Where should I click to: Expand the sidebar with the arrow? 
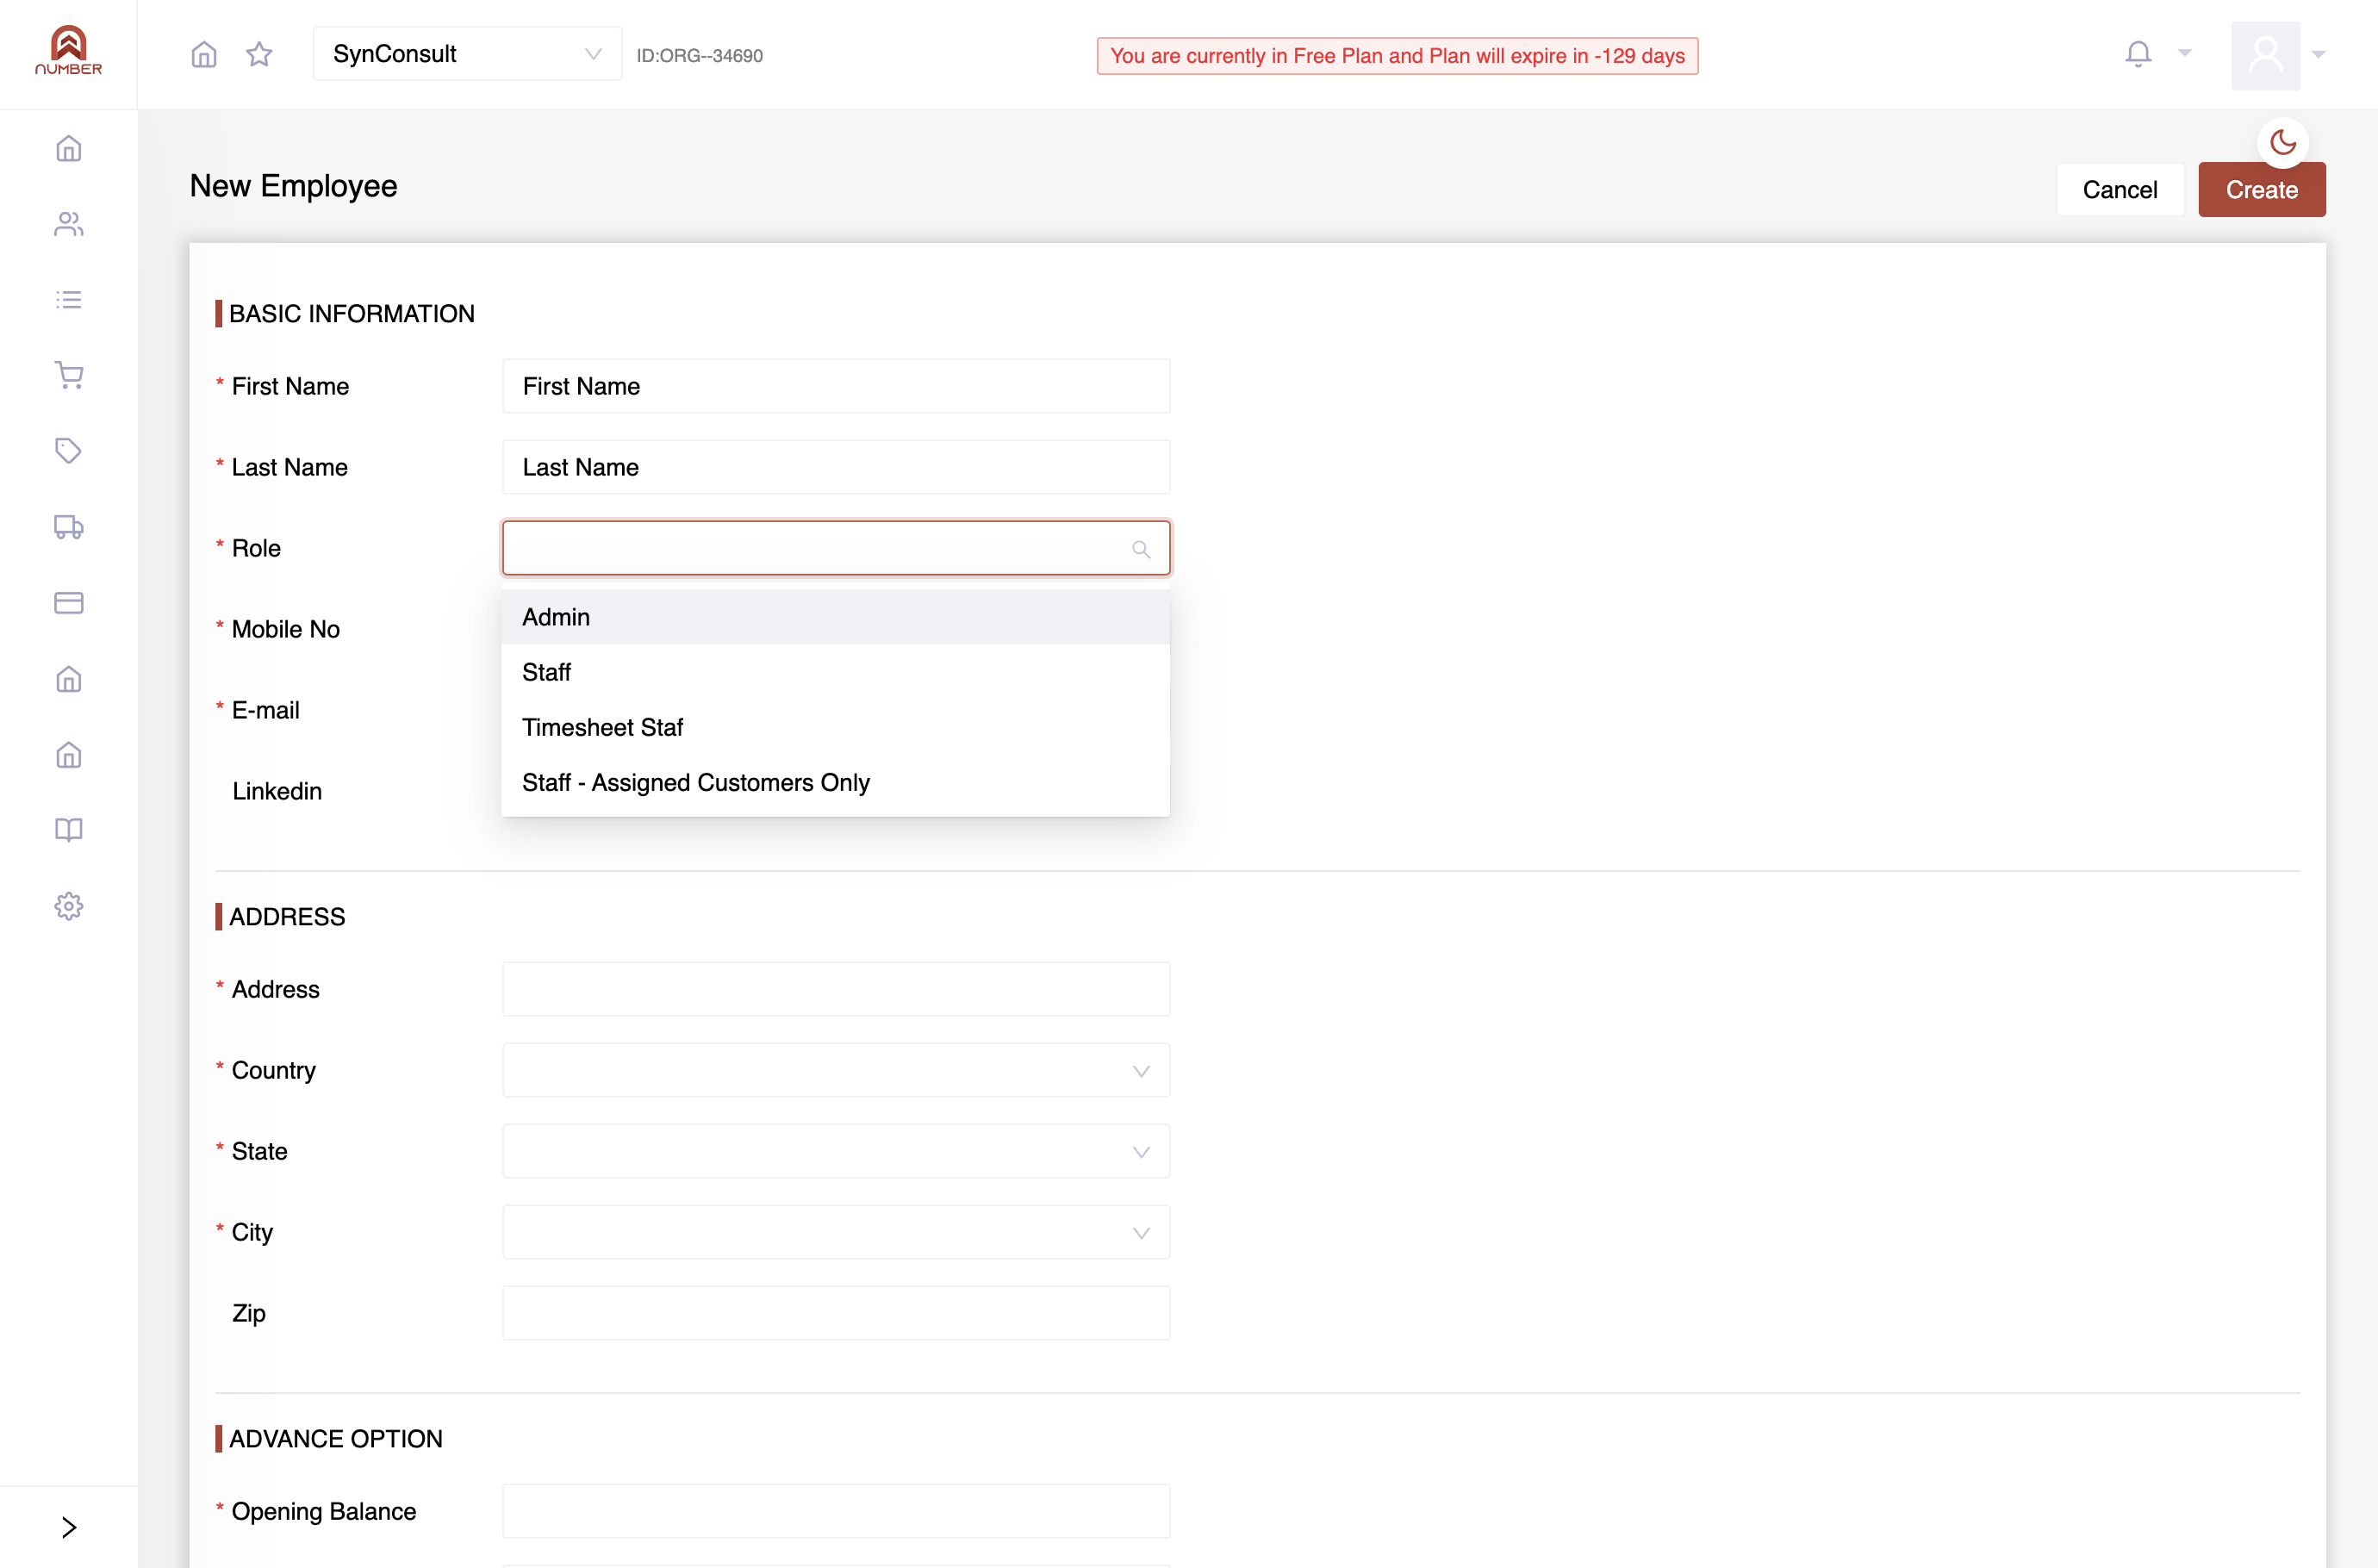69,1527
